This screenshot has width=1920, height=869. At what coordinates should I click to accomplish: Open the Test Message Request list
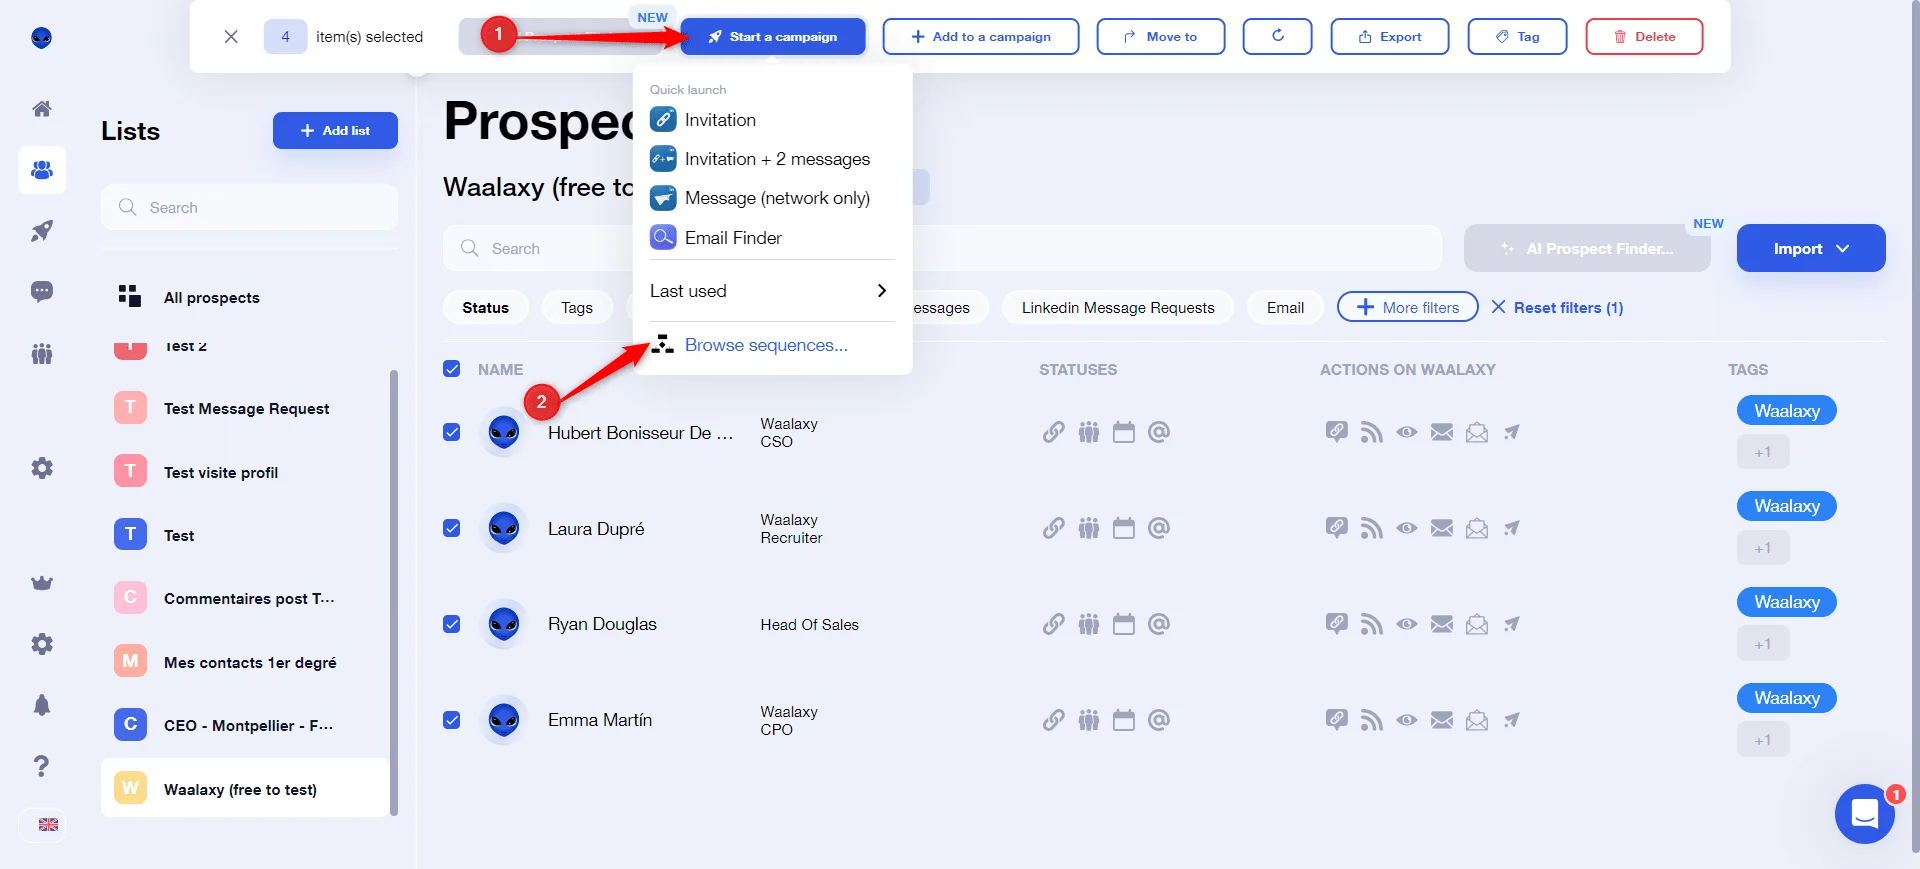click(x=245, y=408)
